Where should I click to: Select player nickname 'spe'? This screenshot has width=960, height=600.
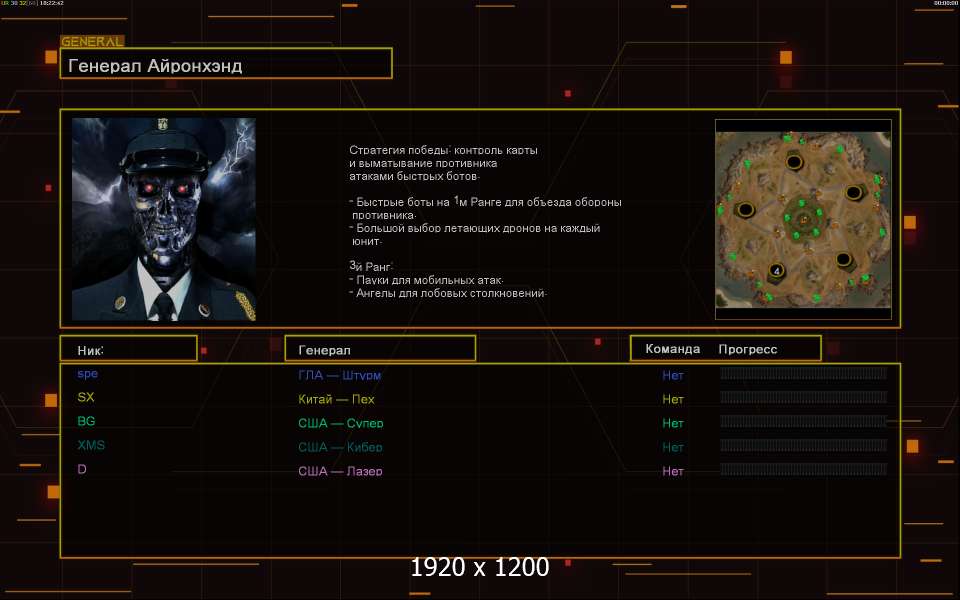(x=88, y=373)
